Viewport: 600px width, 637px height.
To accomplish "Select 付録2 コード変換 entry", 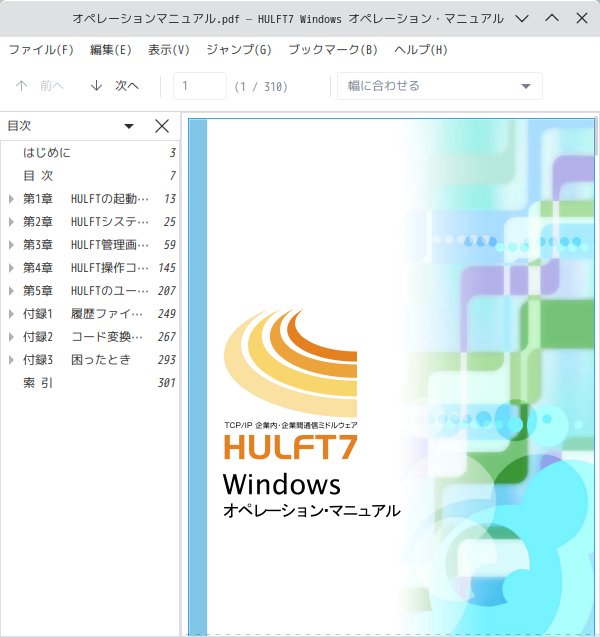I will (x=90, y=337).
